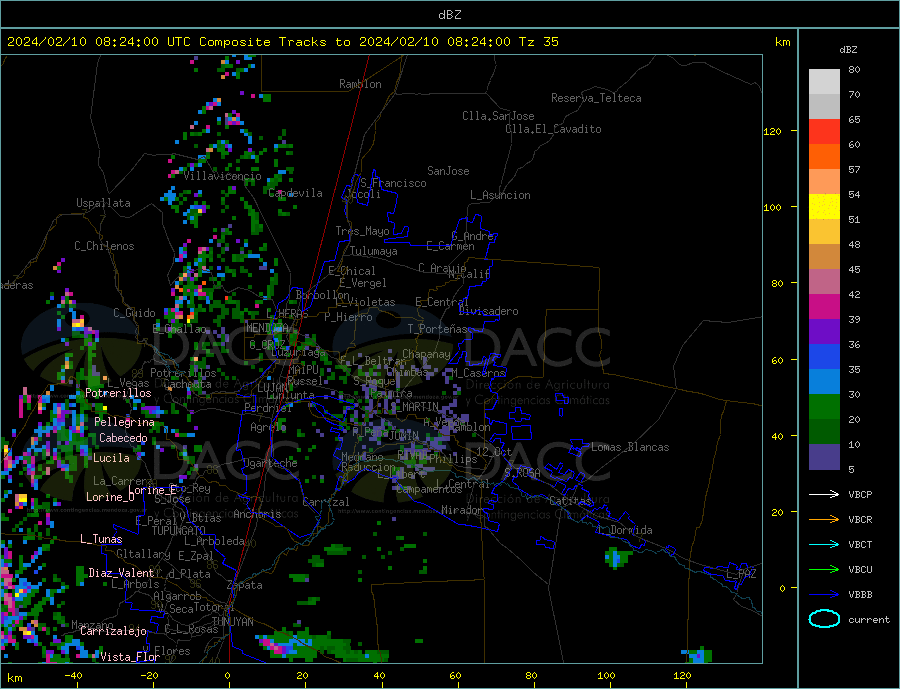900x689 pixels.
Task: Click the Carrizalejo label
Action: click(x=113, y=632)
